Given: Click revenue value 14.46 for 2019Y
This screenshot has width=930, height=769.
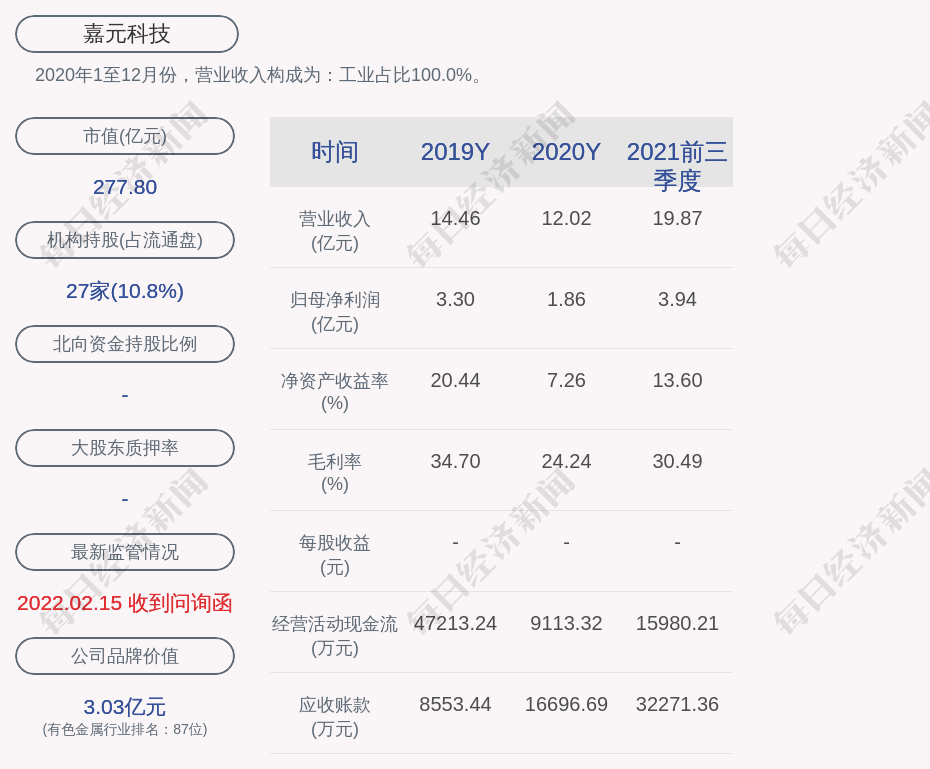Looking at the screenshot, I should [456, 218].
